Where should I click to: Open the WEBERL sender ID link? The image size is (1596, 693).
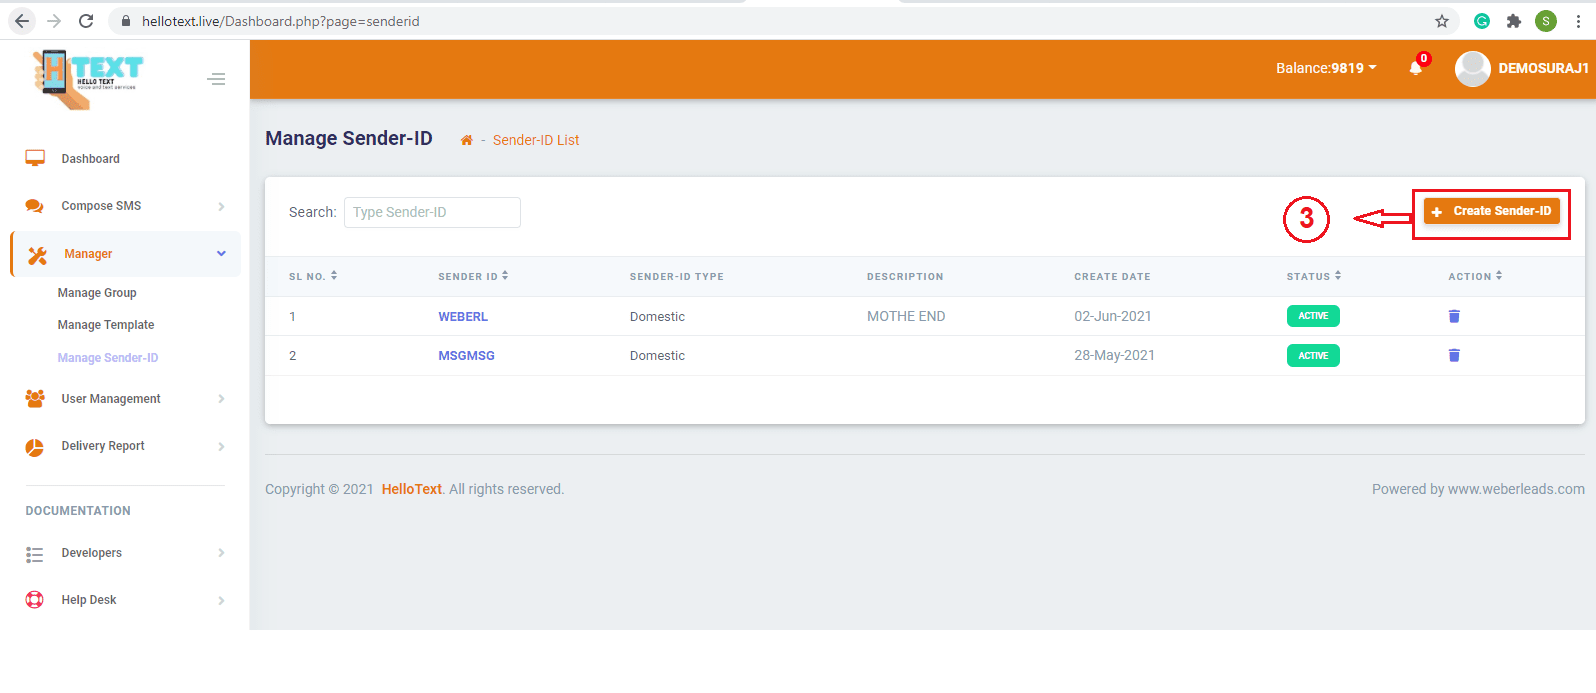(x=463, y=317)
